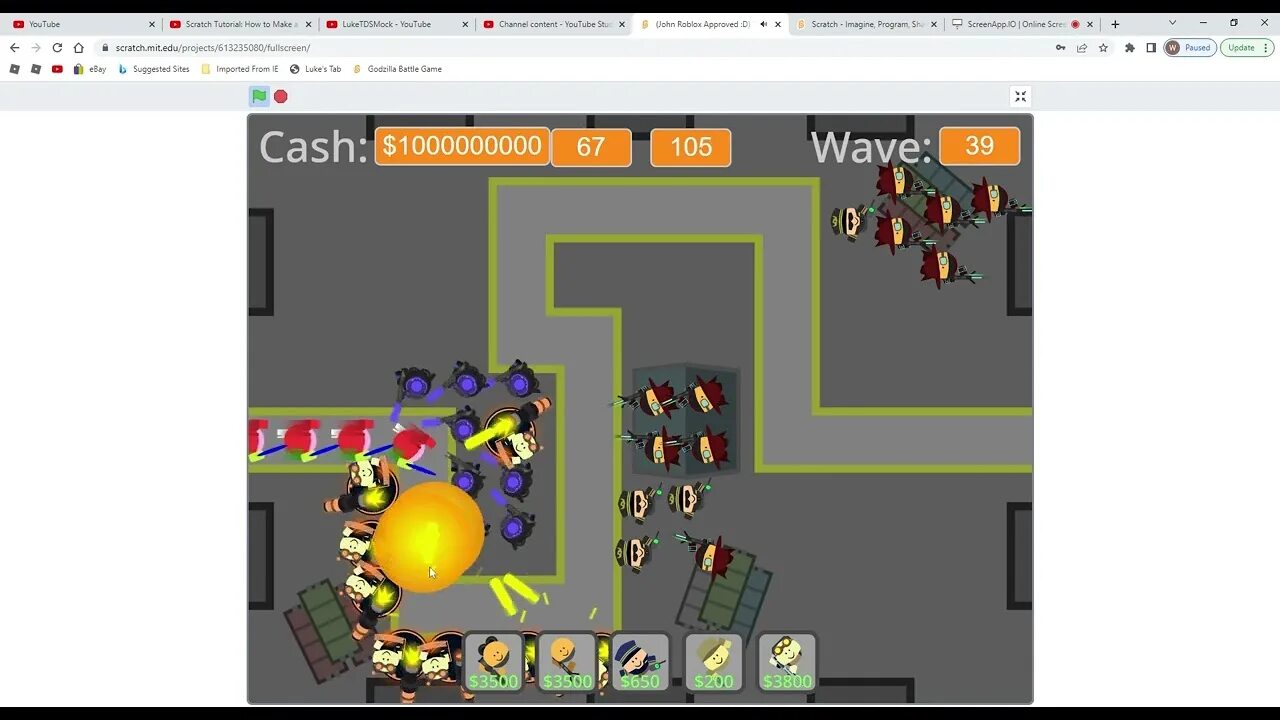
Task: Click the browser forward arrow
Action: (36, 47)
